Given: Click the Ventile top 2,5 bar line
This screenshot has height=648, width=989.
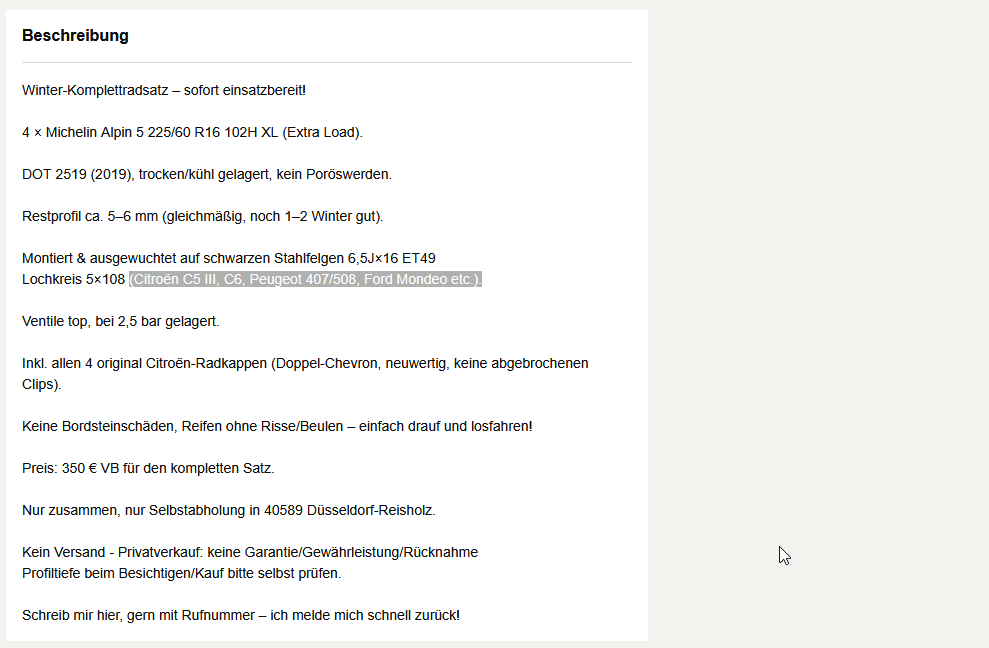Looking at the screenshot, I should click(x=120, y=321).
